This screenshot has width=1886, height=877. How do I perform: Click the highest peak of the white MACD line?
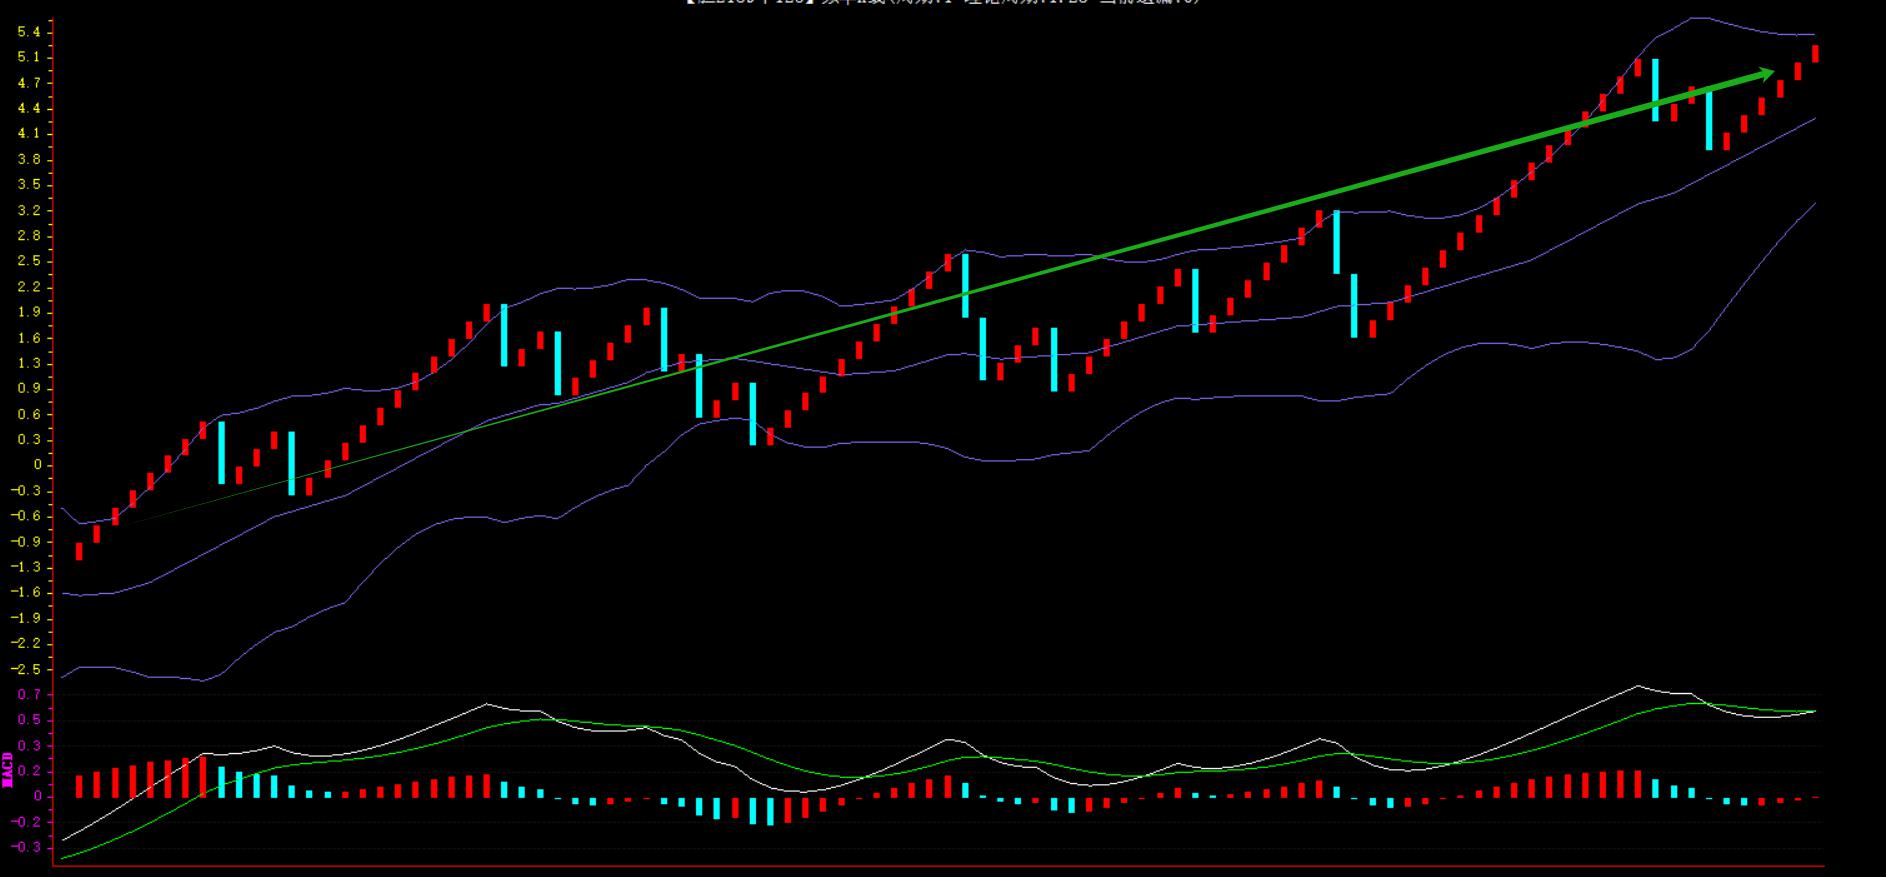coord(1637,686)
